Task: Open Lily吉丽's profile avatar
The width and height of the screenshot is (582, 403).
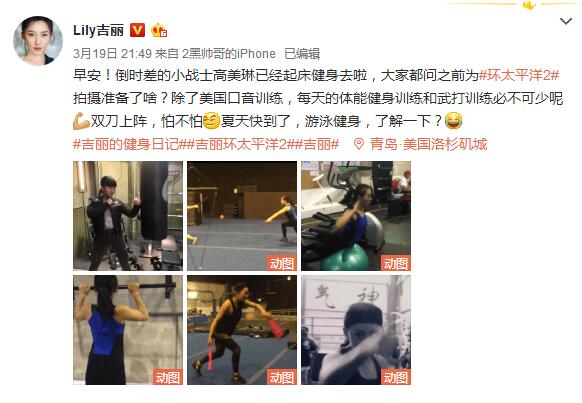Action: 38,40
